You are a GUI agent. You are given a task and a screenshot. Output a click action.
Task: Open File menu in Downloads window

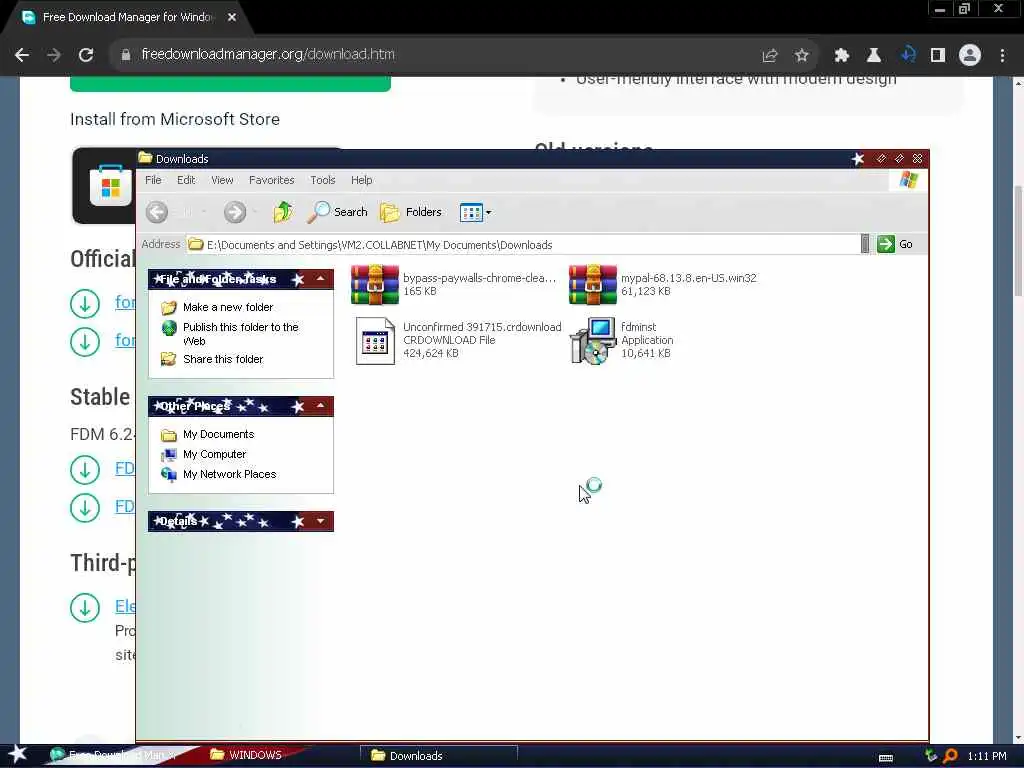point(153,180)
